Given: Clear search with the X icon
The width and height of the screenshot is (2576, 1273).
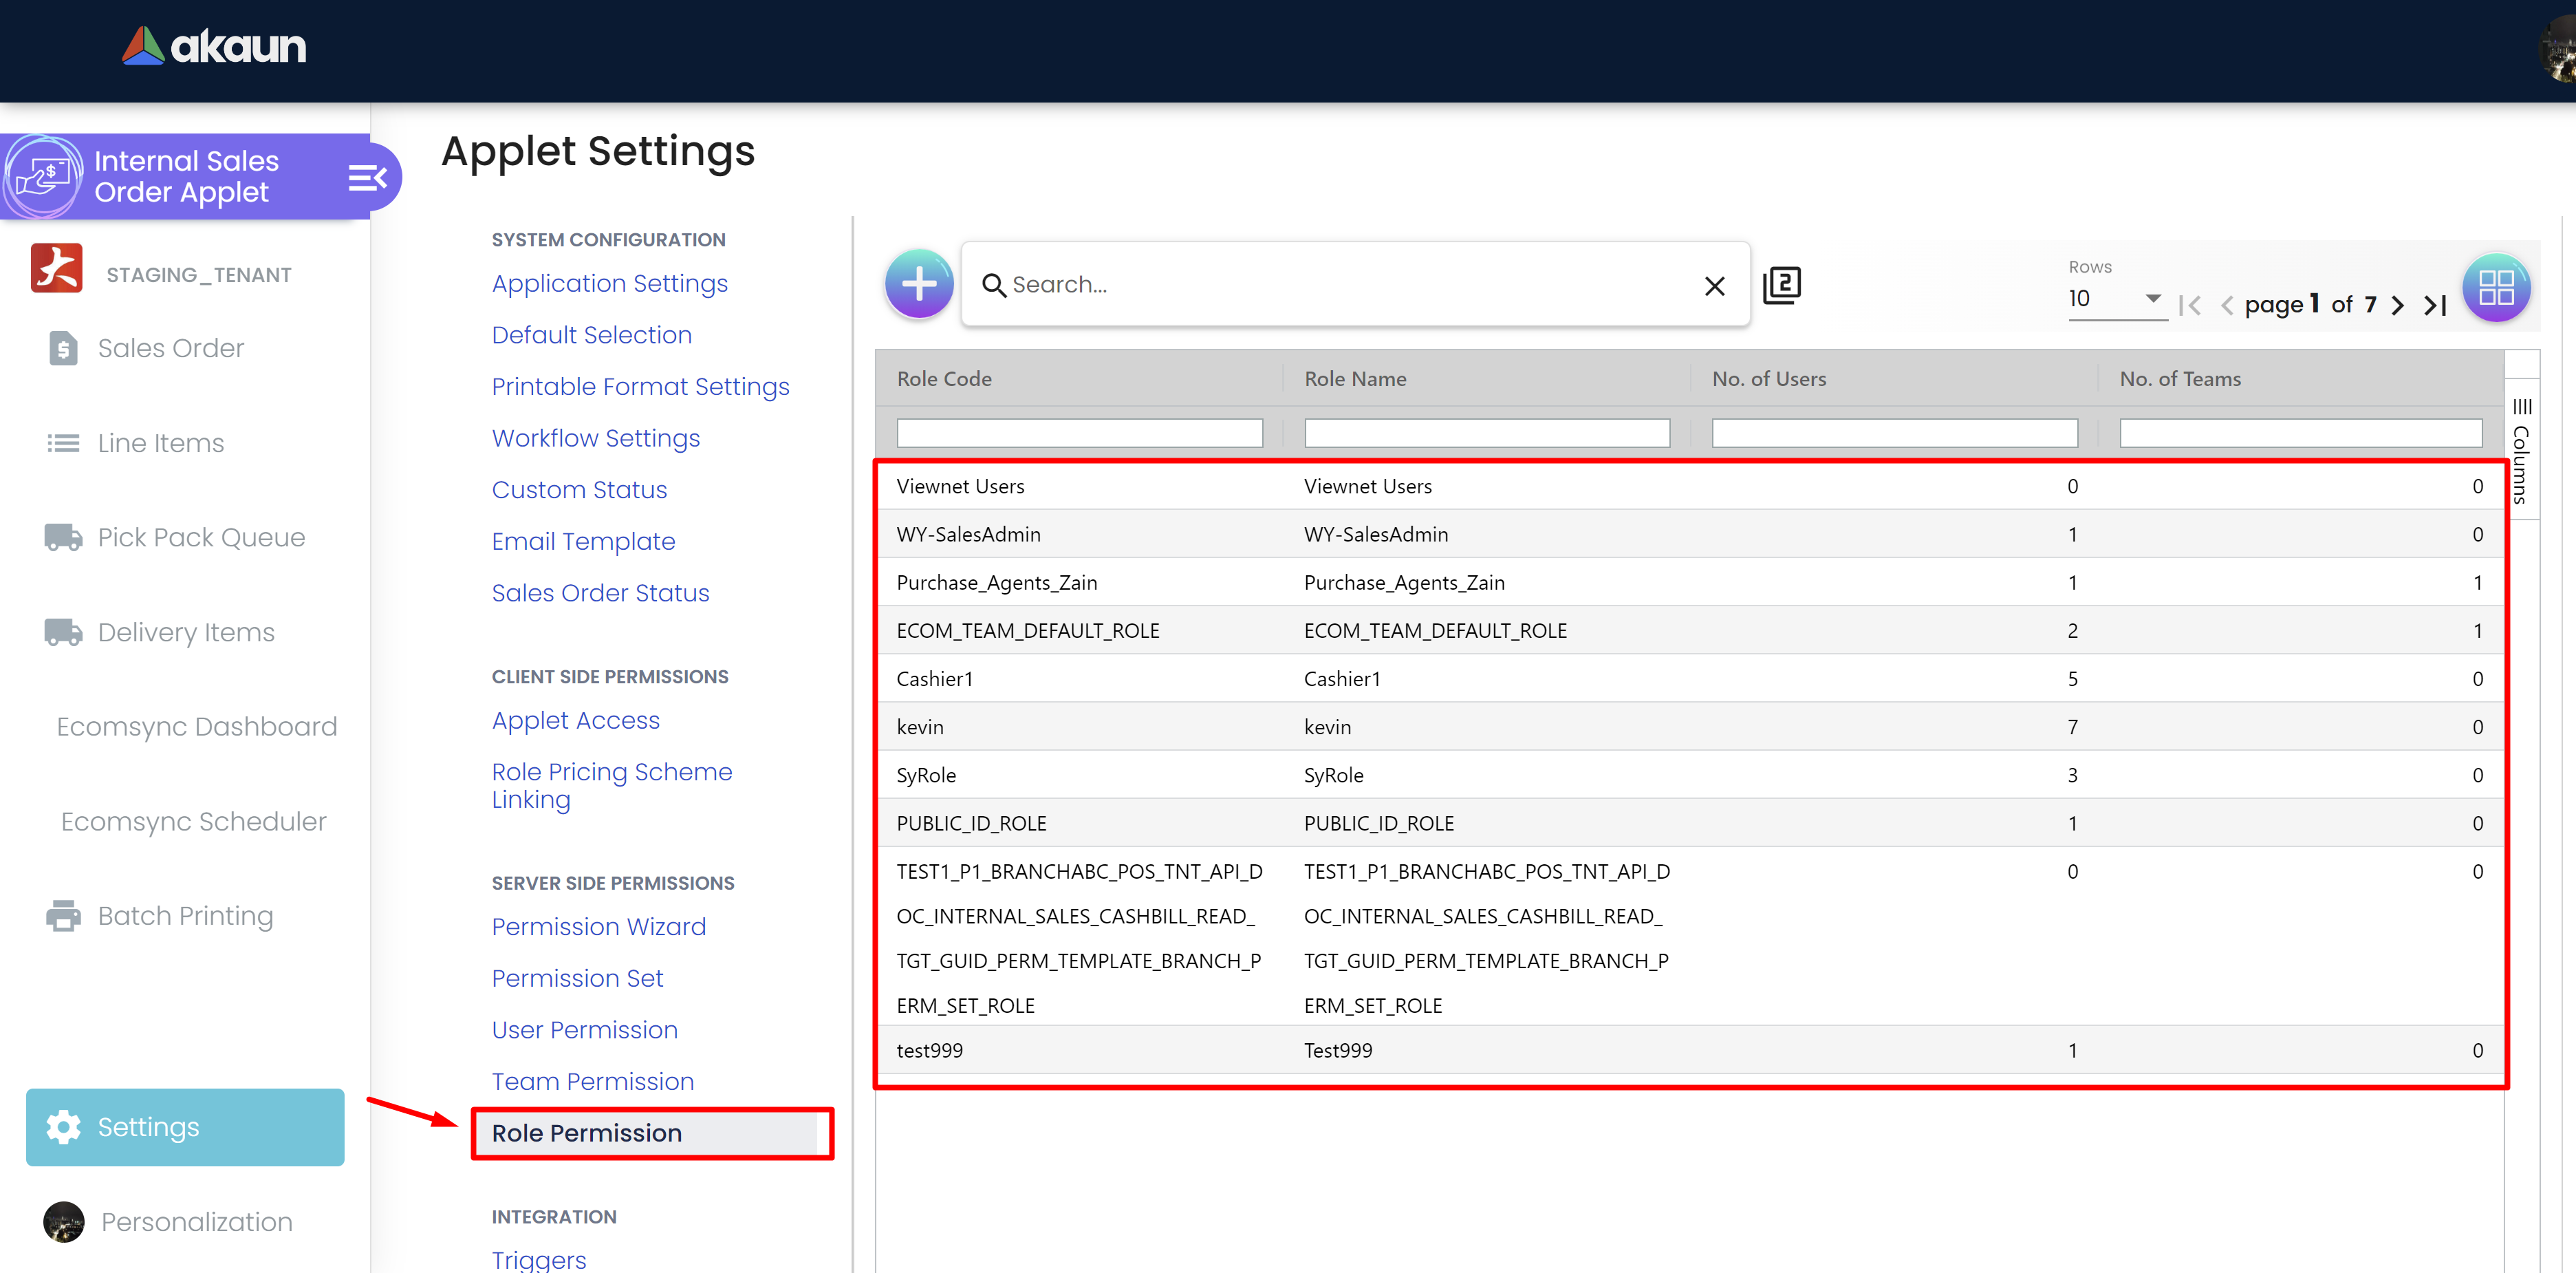Looking at the screenshot, I should (x=1714, y=287).
